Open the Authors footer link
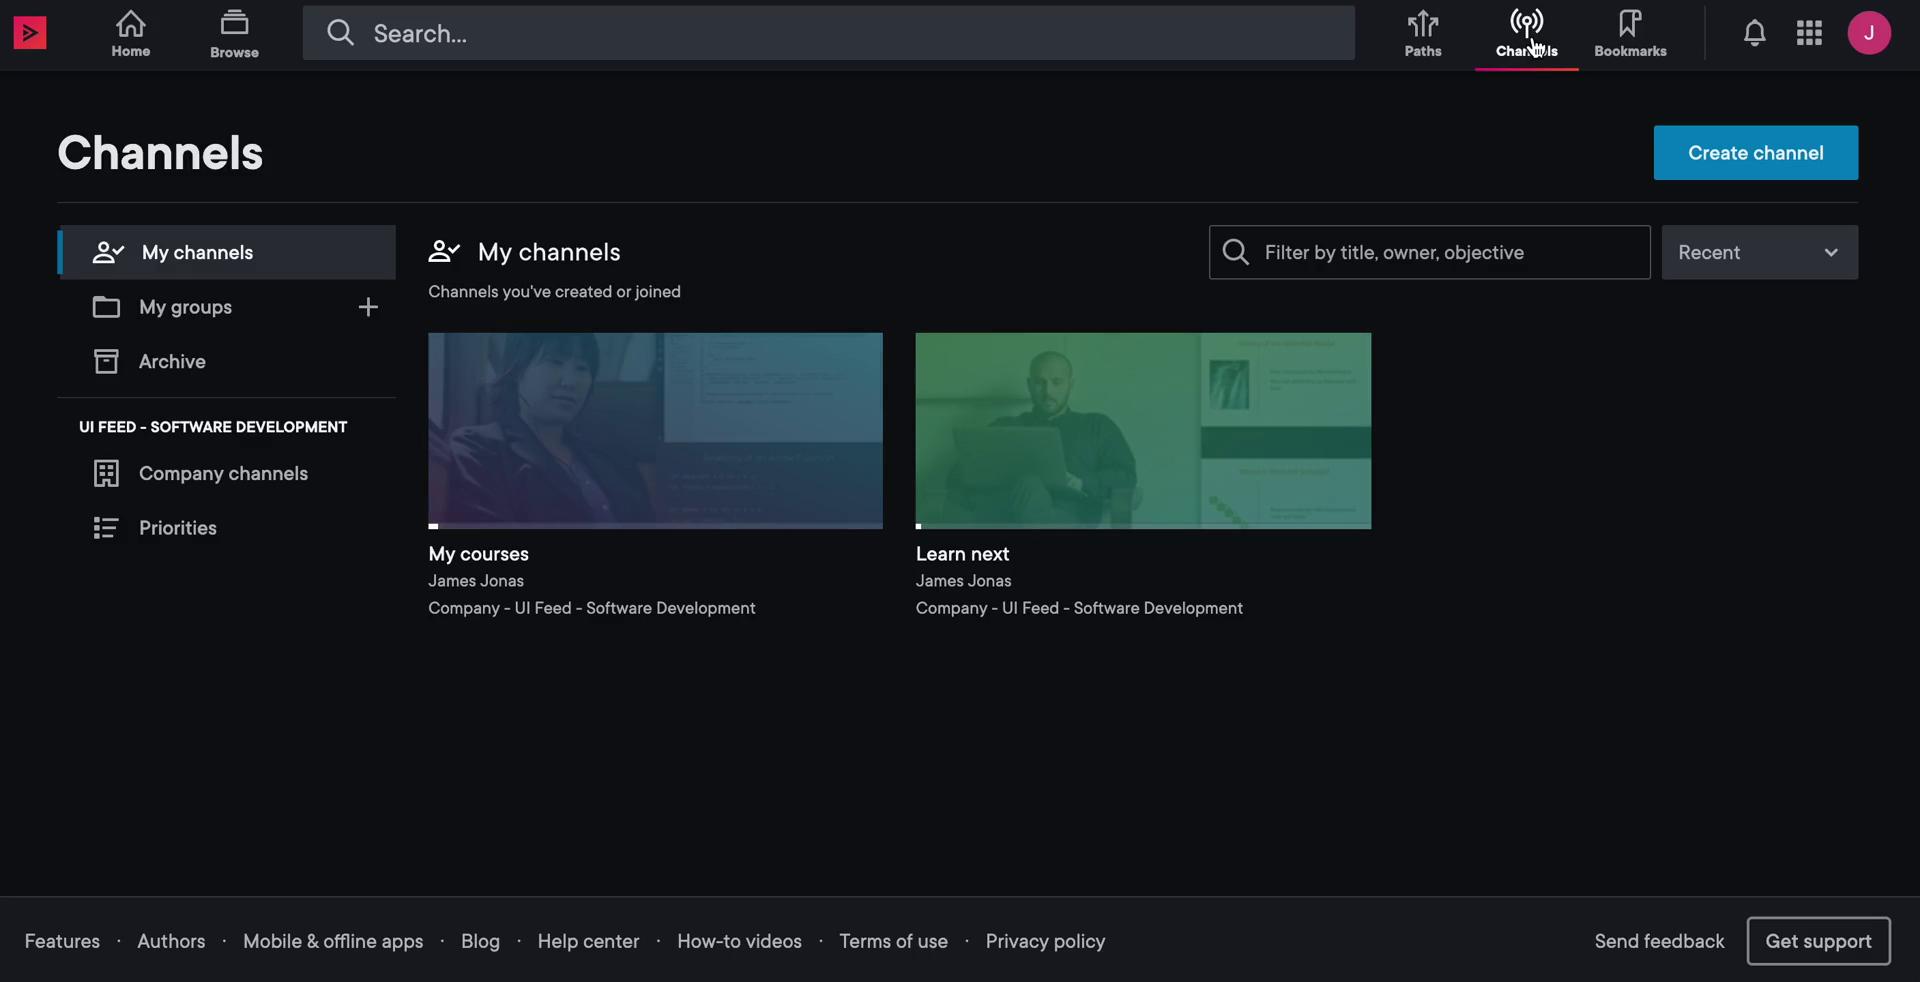The width and height of the screenshot is (1920, 982). tap(171, 941)
